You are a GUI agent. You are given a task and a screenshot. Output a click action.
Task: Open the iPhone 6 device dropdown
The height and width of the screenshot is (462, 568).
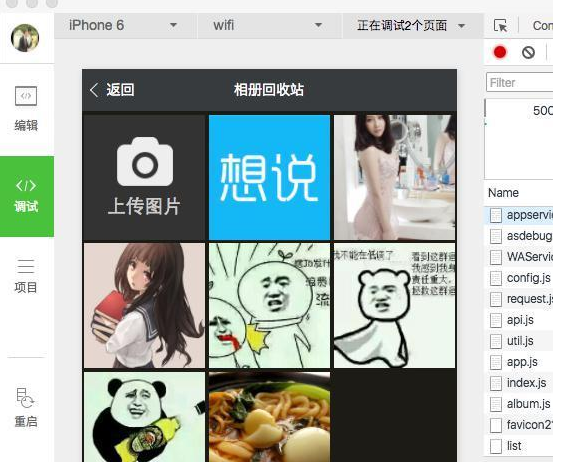[125, 25]
